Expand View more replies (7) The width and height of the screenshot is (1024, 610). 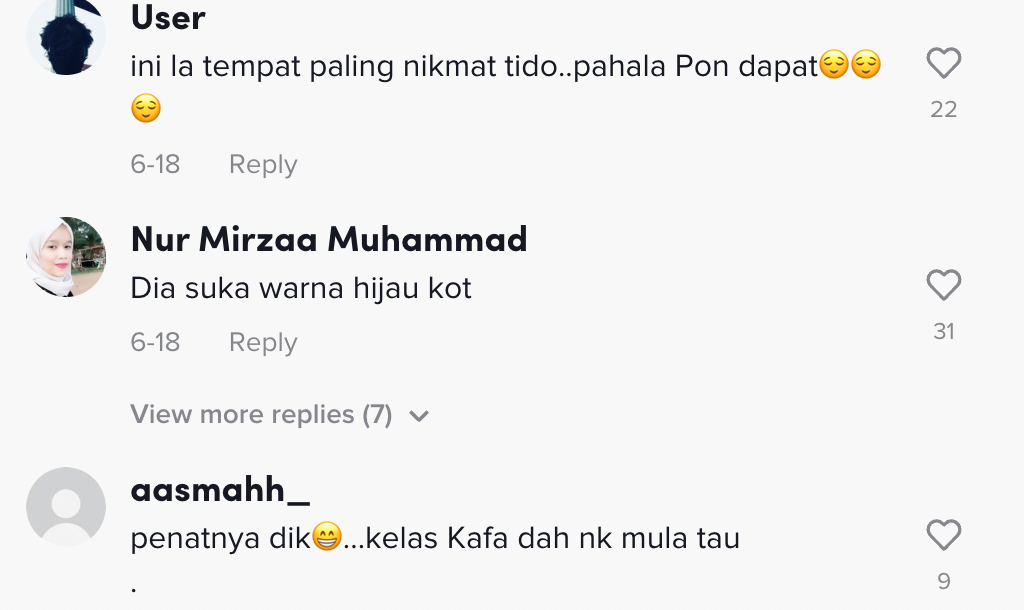(261, 415)
